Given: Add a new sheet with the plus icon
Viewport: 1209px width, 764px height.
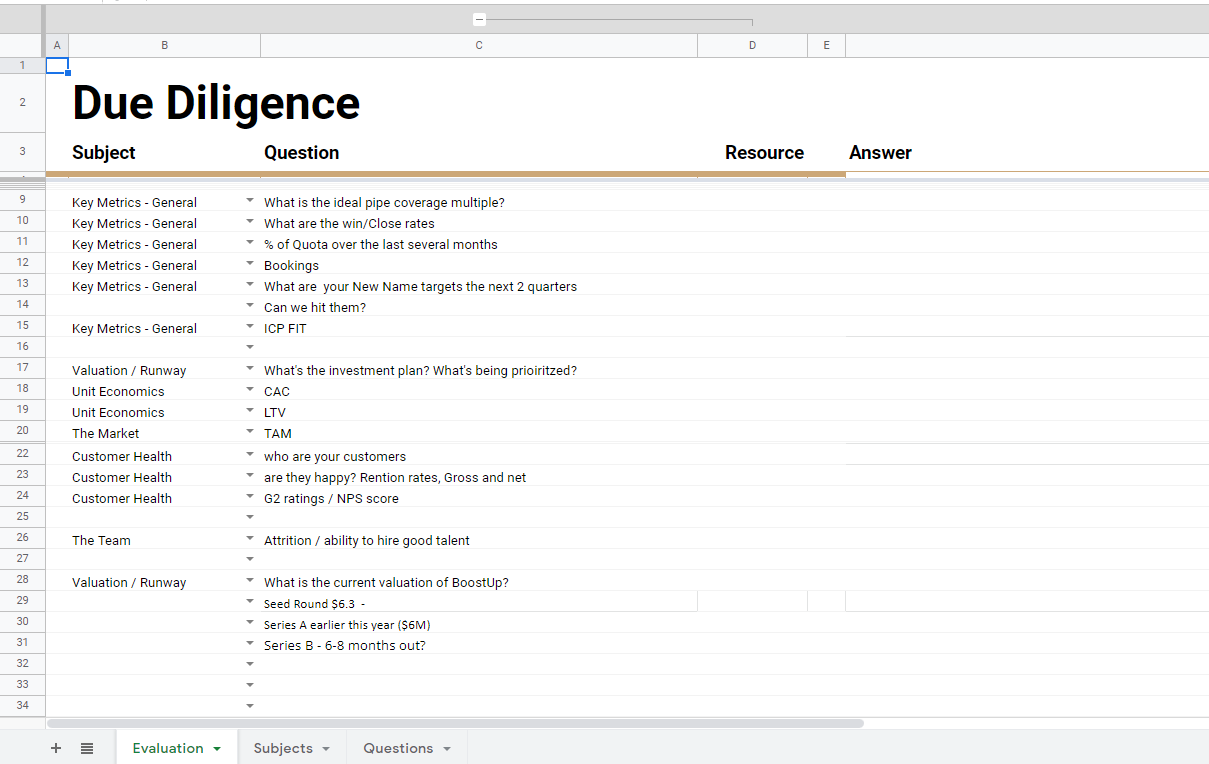Looking at the screenshot, I should [55, 748].
